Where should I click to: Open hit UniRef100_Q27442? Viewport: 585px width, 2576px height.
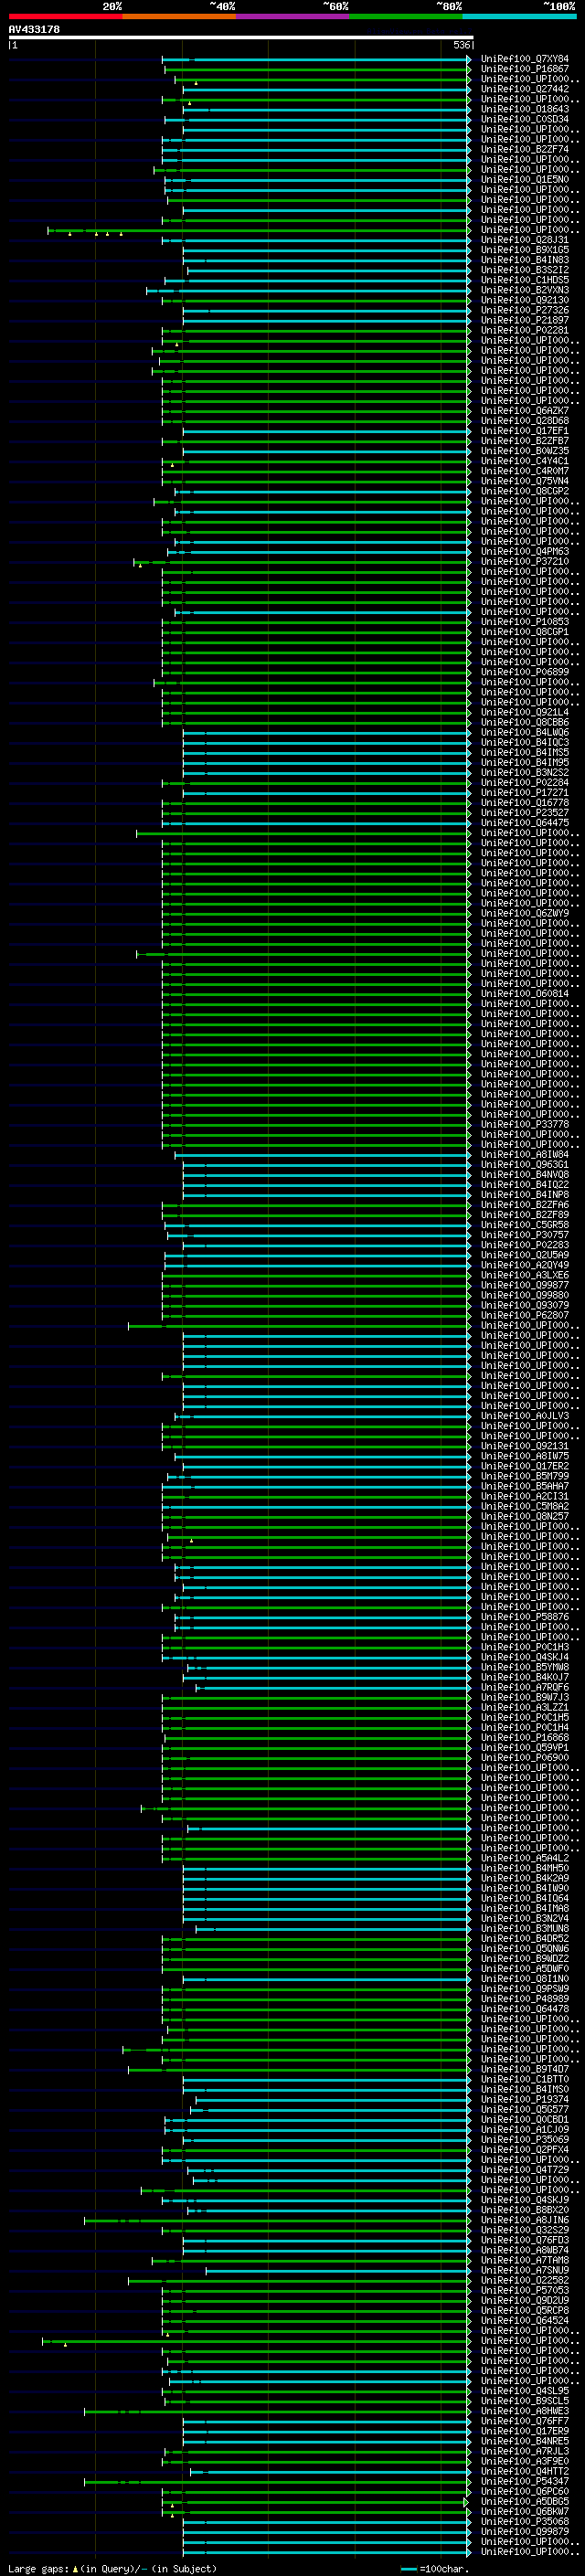pyautogui.click(x=525, y=89)
